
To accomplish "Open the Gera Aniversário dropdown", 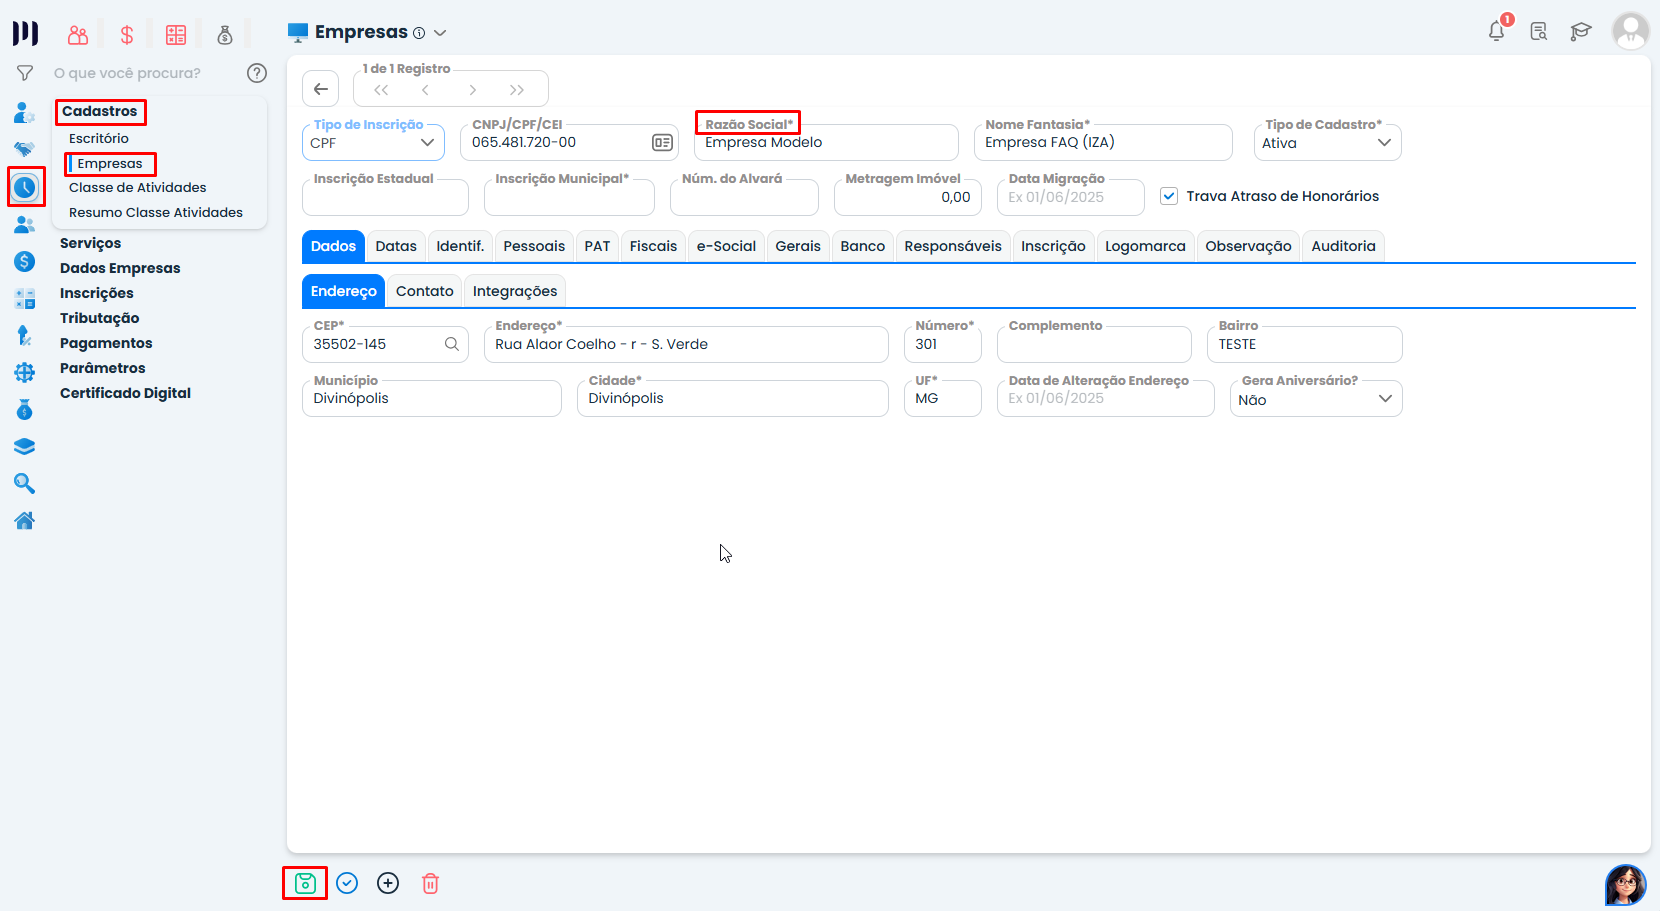I will coord(1315,399).
